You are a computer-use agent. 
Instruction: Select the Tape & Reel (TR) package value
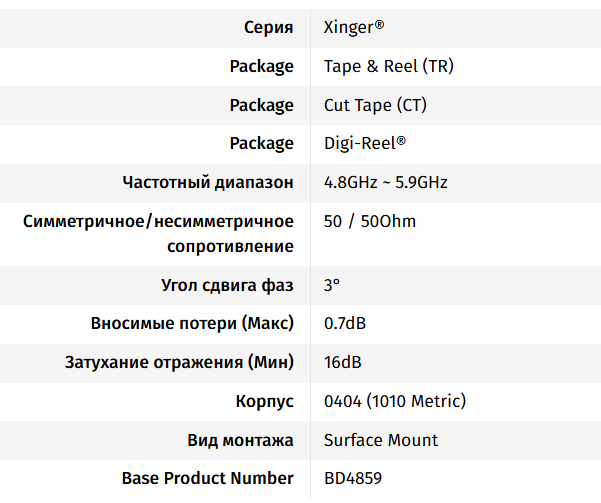point(389,67)
